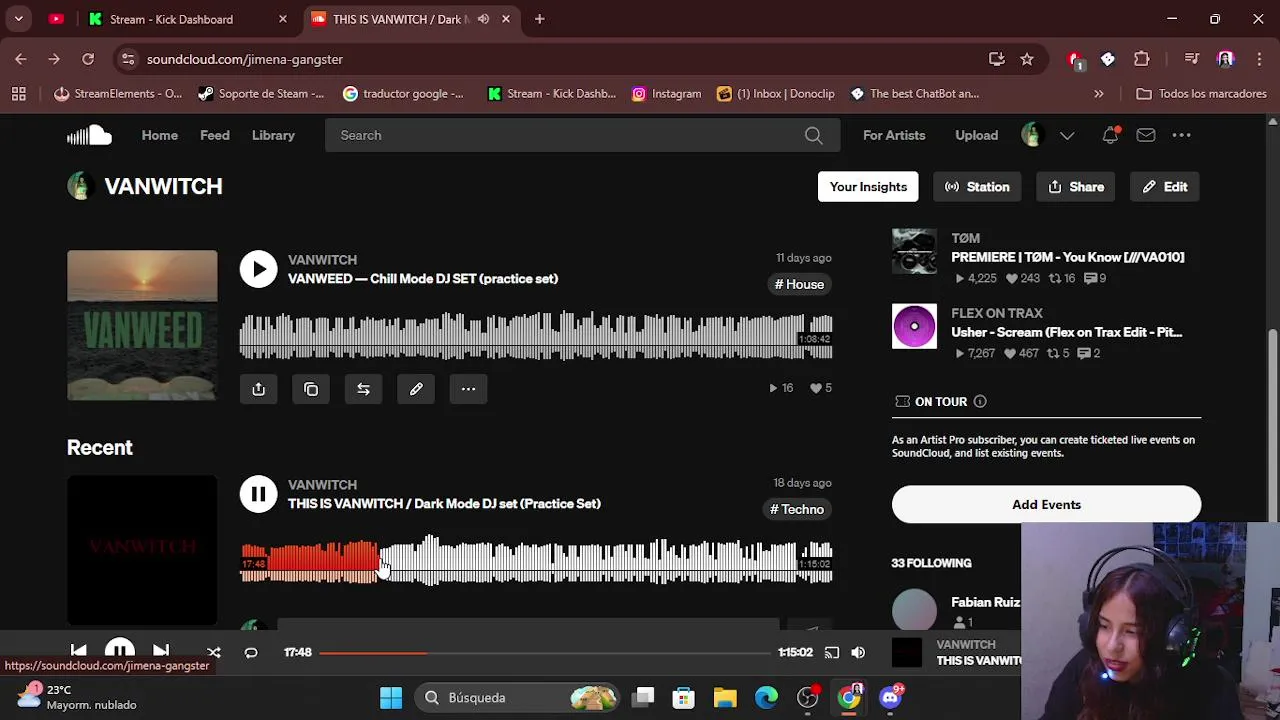The height and width of the screenshot is (720, 1280).
Task: Show On Tour info icon
Action: (x=980, y=402)
